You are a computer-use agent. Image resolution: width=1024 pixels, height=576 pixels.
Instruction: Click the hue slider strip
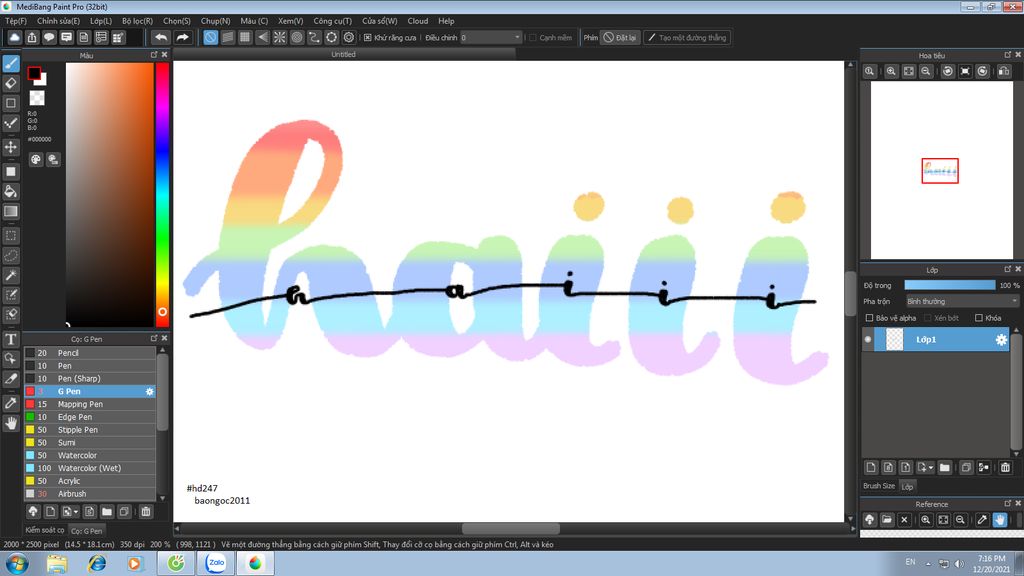[162, 194]
